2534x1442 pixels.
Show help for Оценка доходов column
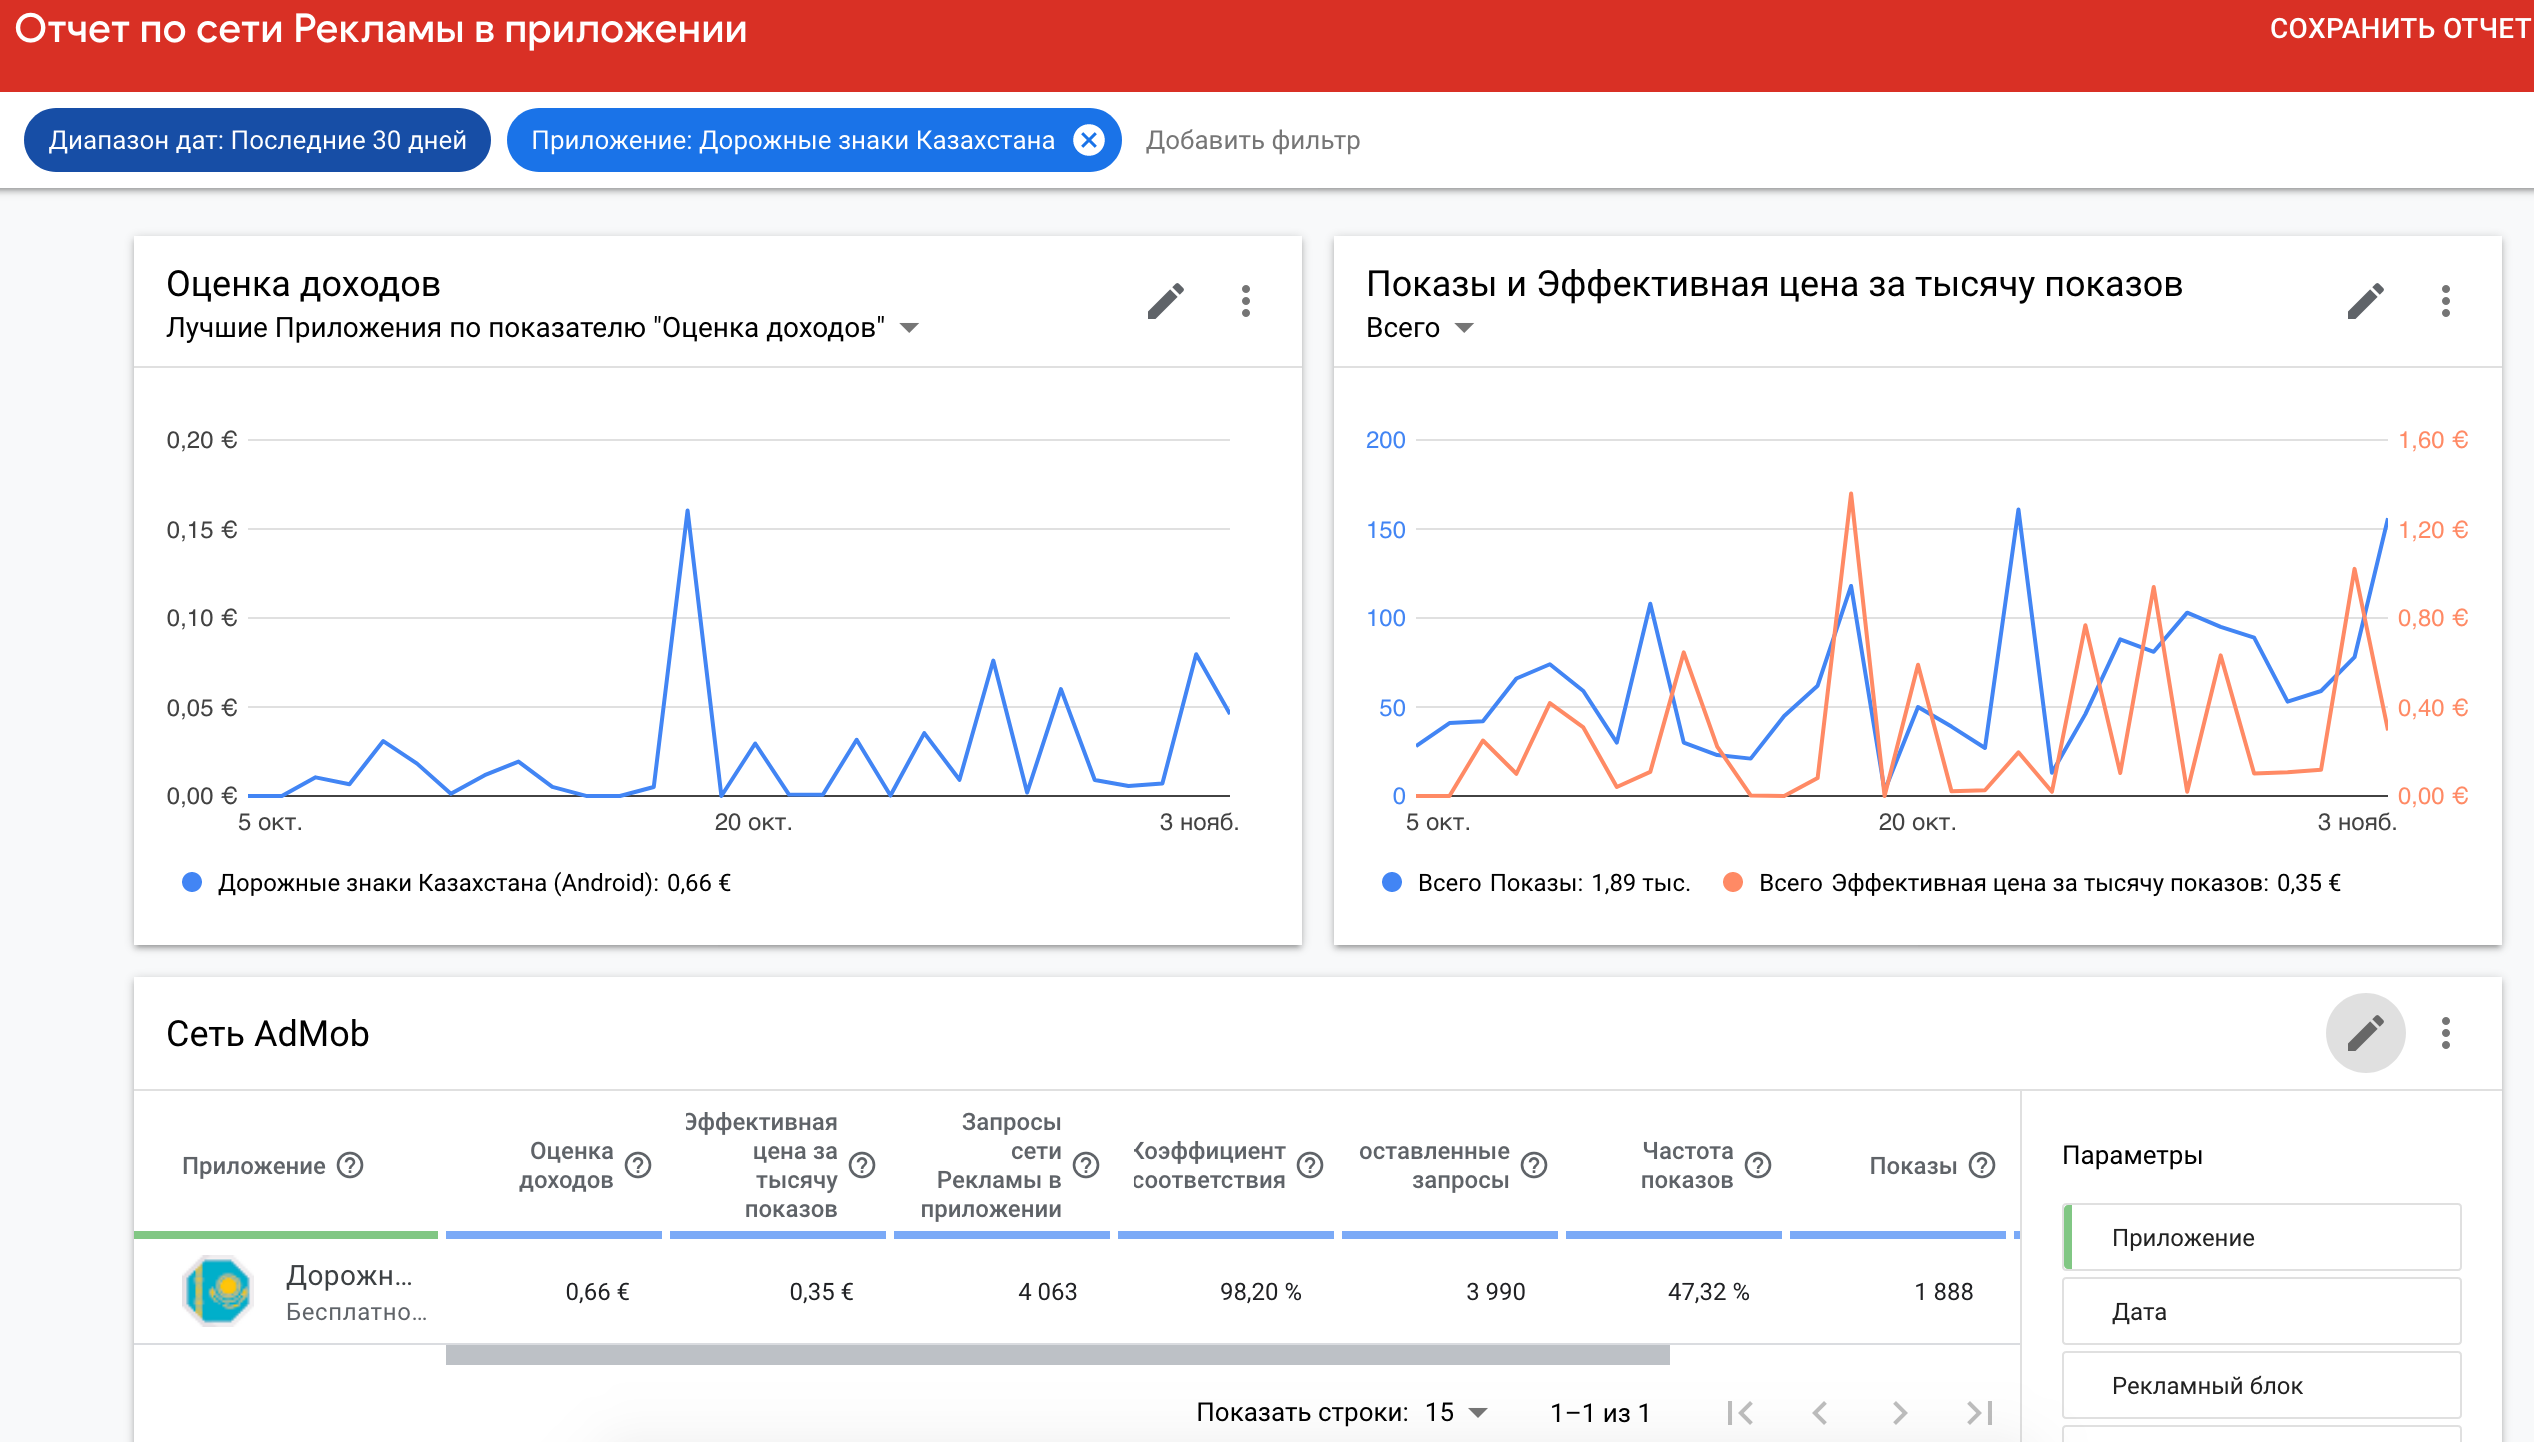[638, 1165]
